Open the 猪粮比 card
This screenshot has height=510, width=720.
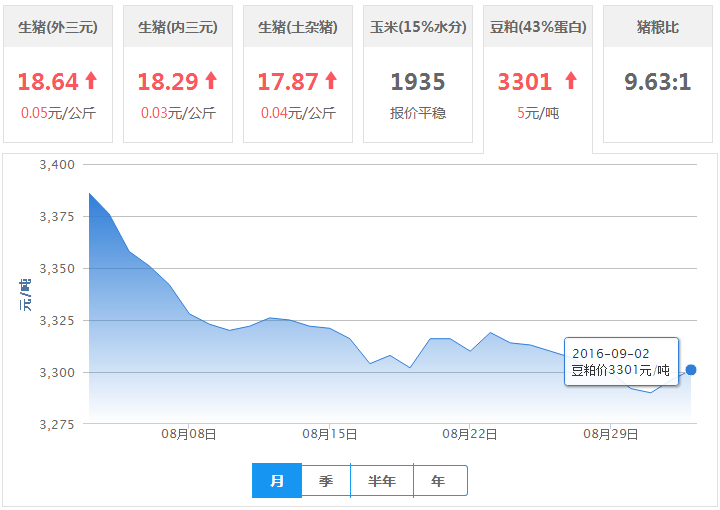[x=658, y=74]
